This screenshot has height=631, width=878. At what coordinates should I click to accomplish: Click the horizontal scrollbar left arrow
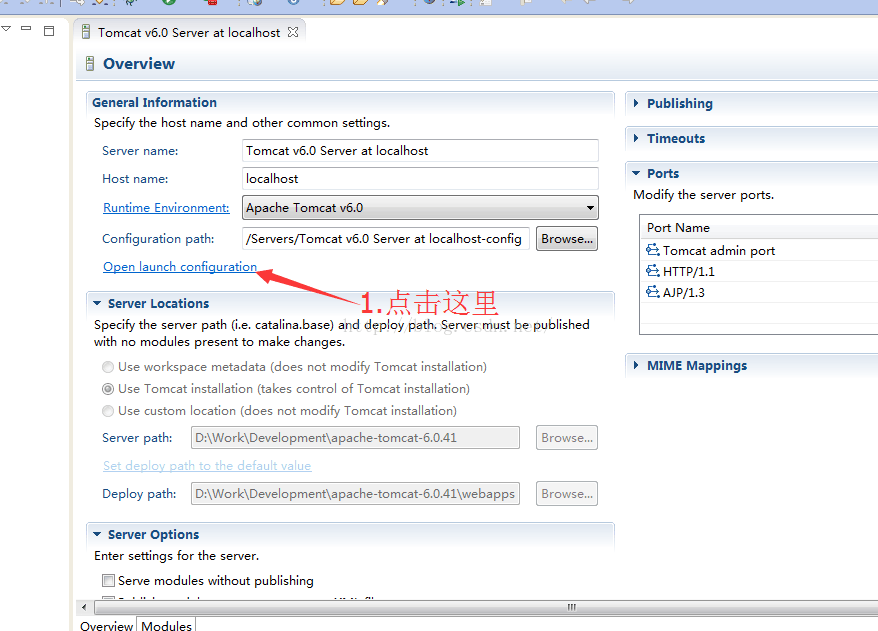[x=85, y=607]
